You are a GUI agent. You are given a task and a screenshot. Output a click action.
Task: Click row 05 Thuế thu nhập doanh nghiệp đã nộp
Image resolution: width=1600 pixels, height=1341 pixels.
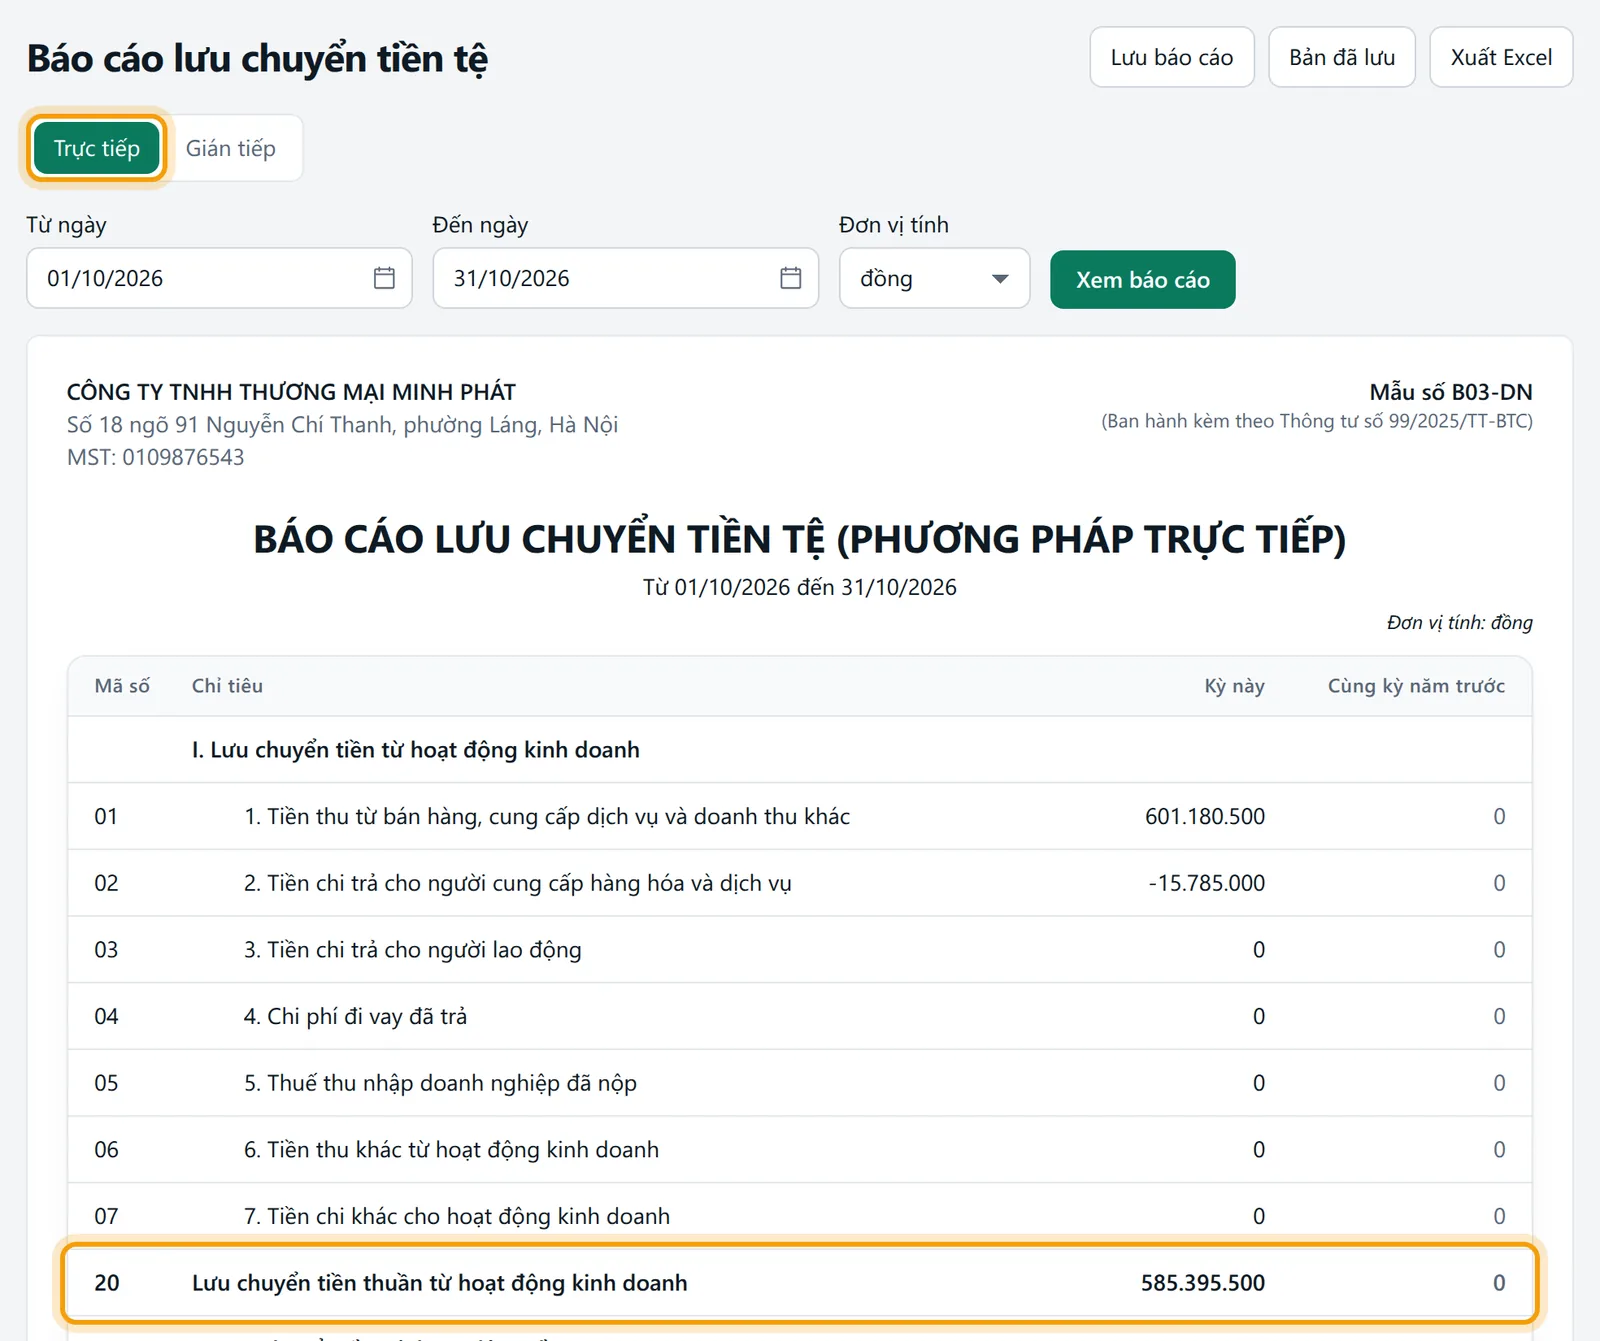point(800,1083)
